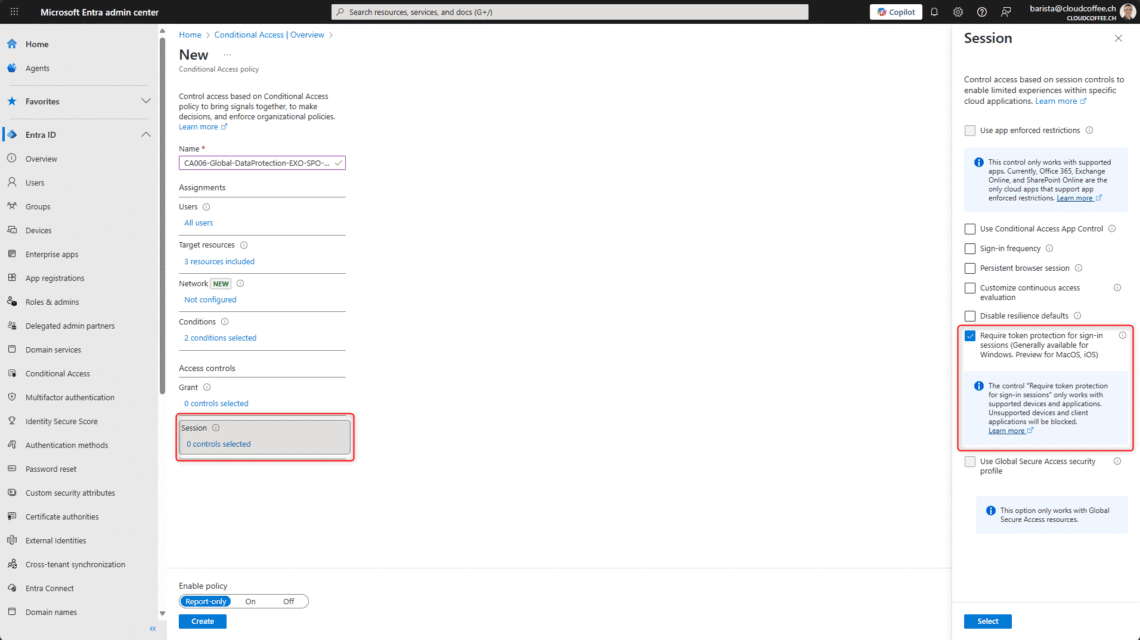
Task: Enable the Sign-in frequency checkbox
Action: [x=970, y=248]
